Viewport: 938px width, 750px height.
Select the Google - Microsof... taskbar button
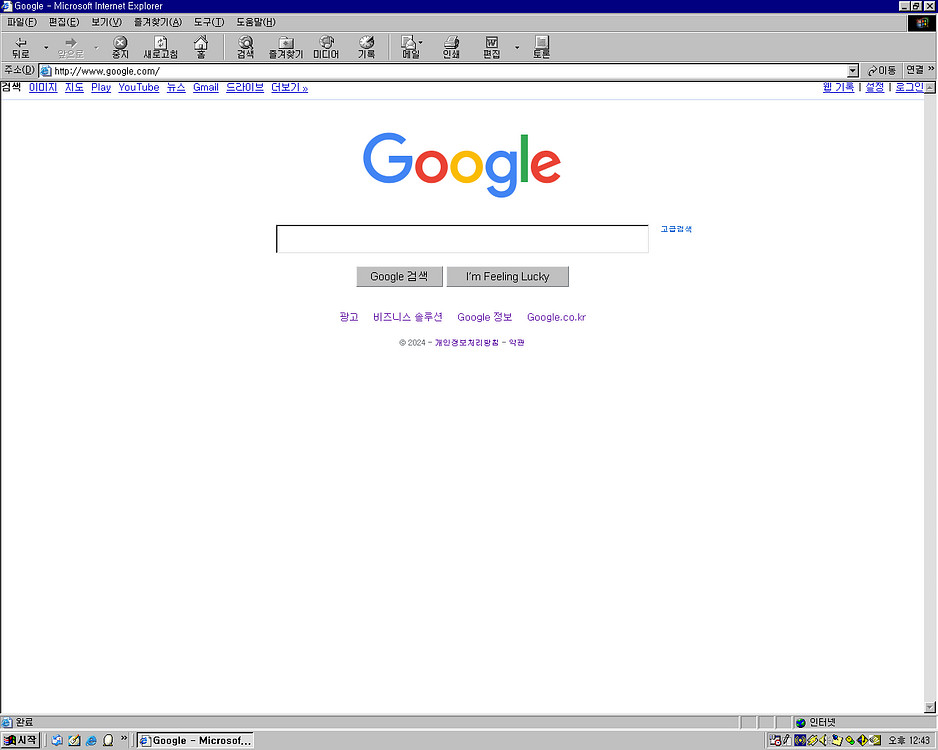(x=195, y=740)
